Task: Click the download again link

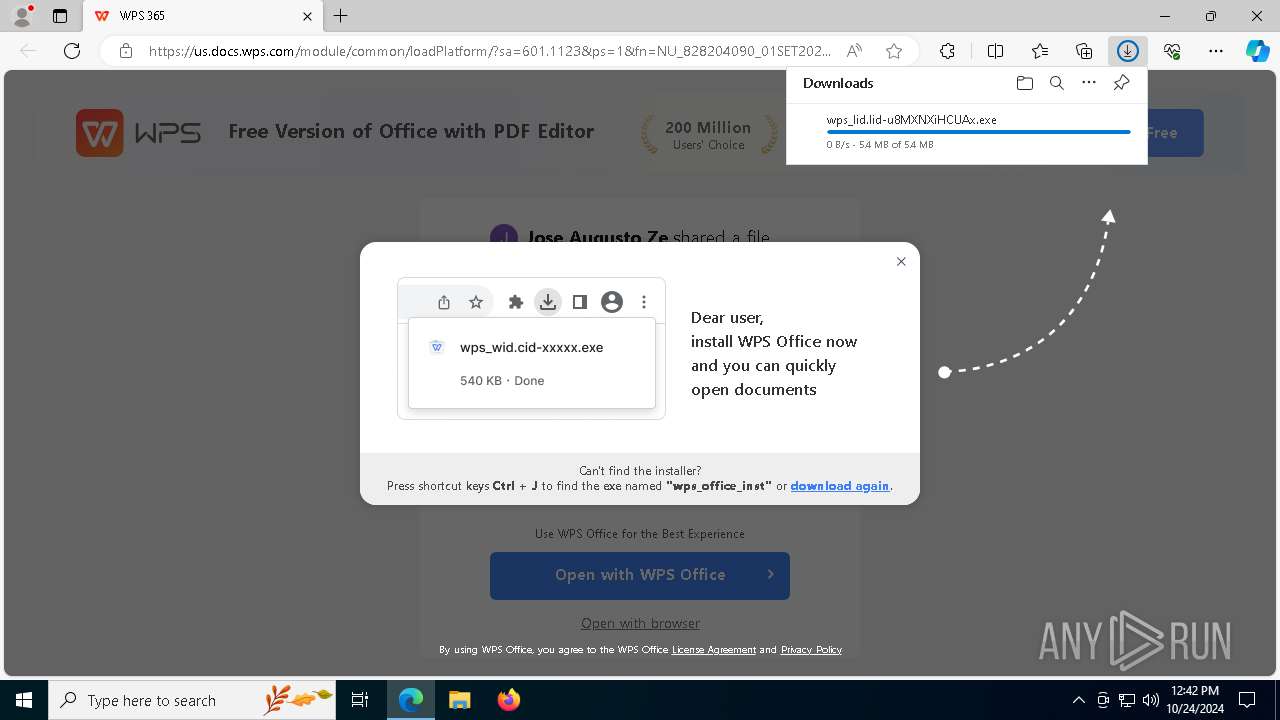Action: [x=839, y=486]
